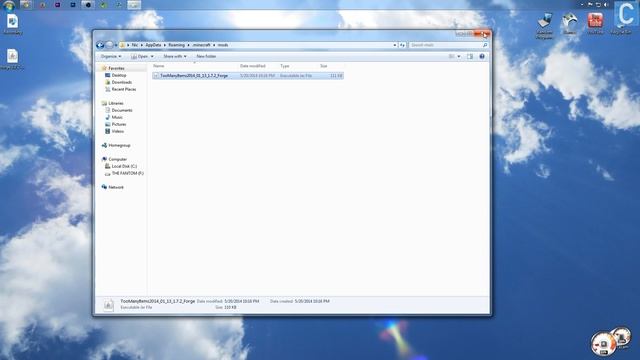Click the volume speaker tray icon
Viewport: 640px width, 360px height.
tap(606, 4)
